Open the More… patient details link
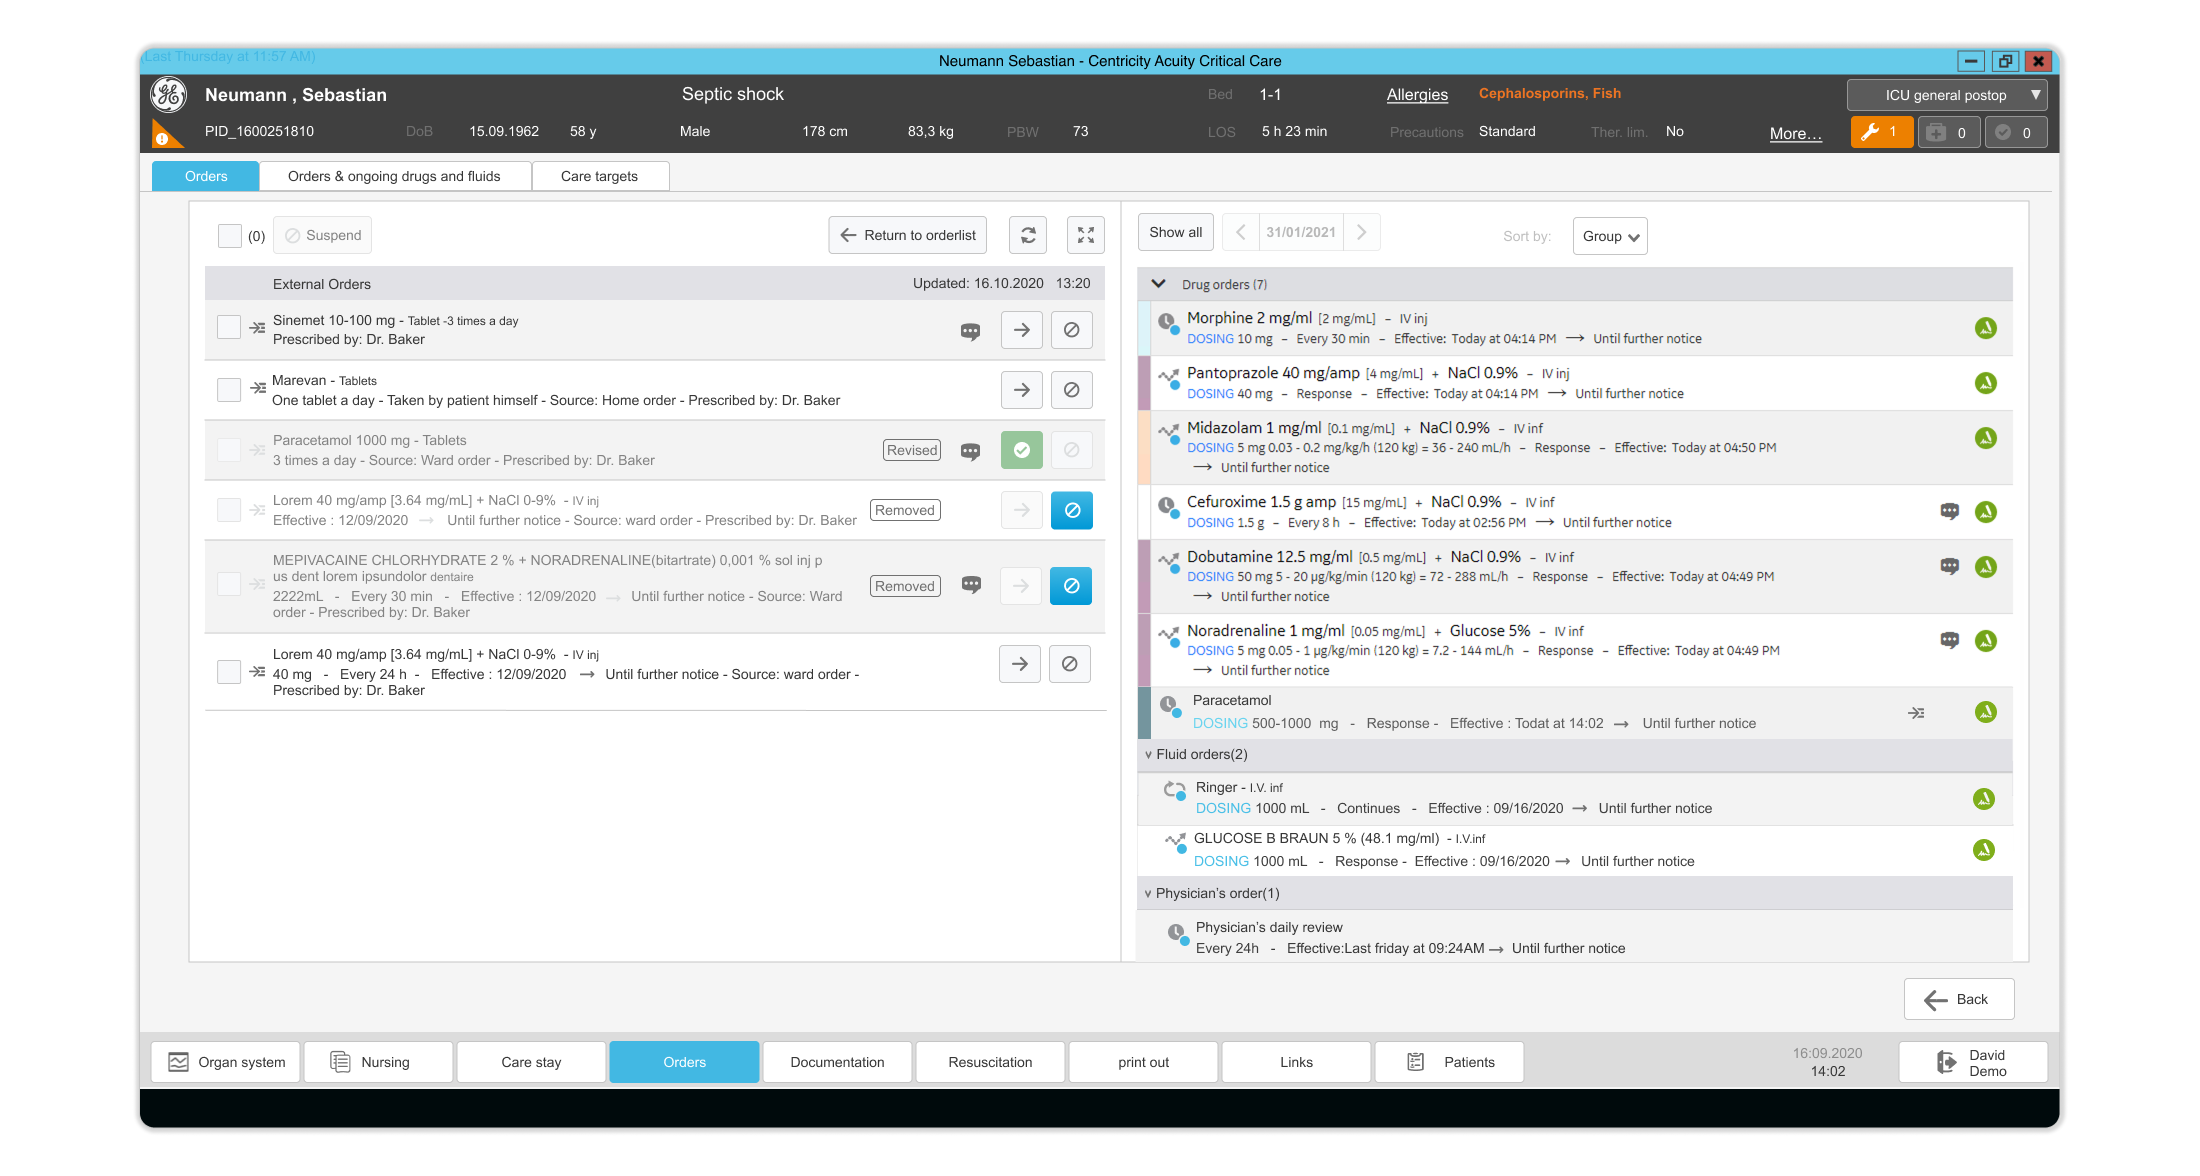Image resolution: width=2200 pixels, height=1176 pixels. pyautogui.click(x=1796, y=134)
